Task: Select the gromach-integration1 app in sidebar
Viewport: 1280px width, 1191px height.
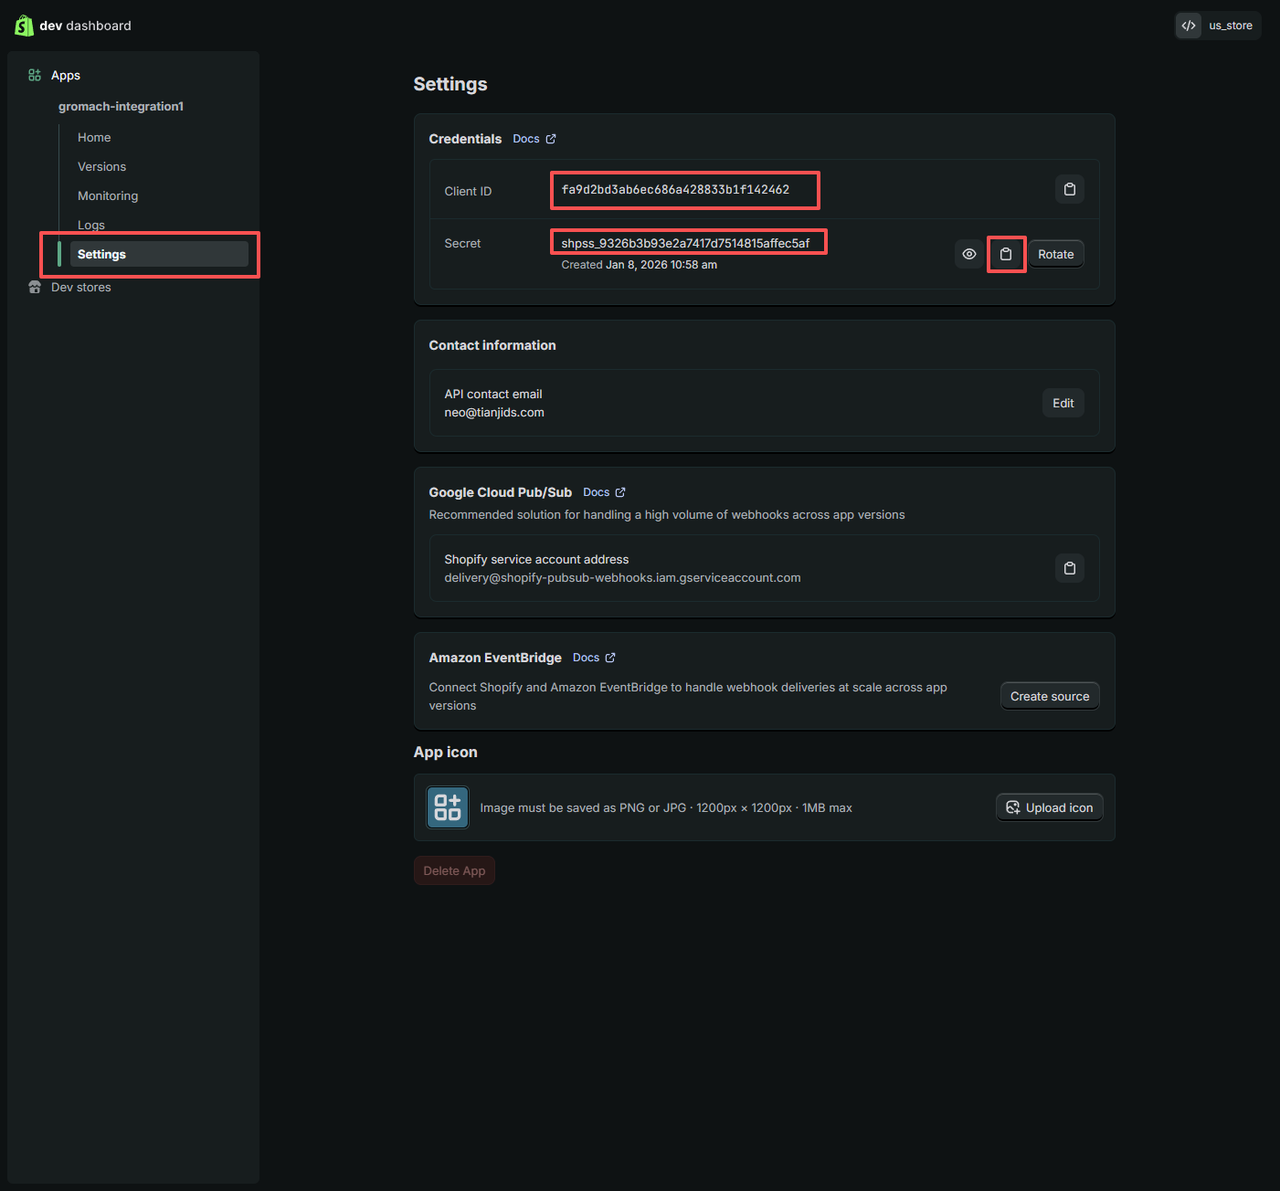Action: (121, 106)
